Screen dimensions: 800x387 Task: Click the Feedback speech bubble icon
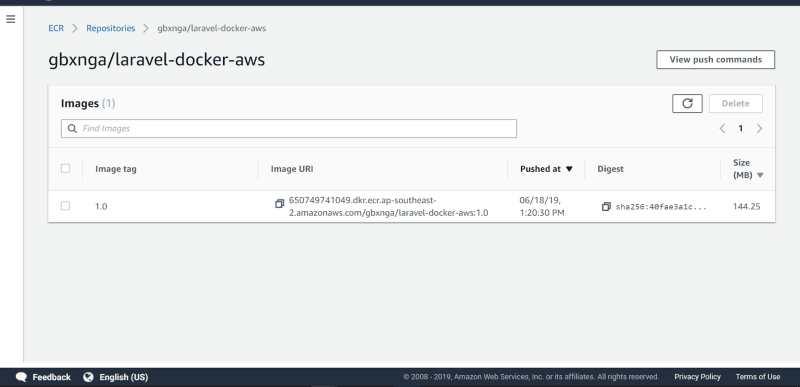[x=21, y=377]
